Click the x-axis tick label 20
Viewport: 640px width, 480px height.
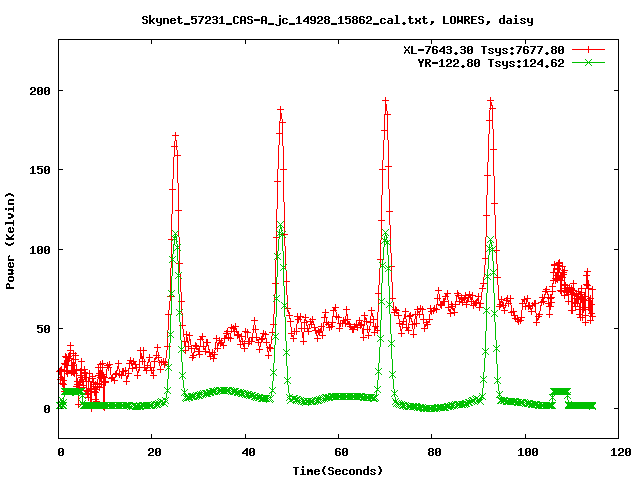(155, 452)
